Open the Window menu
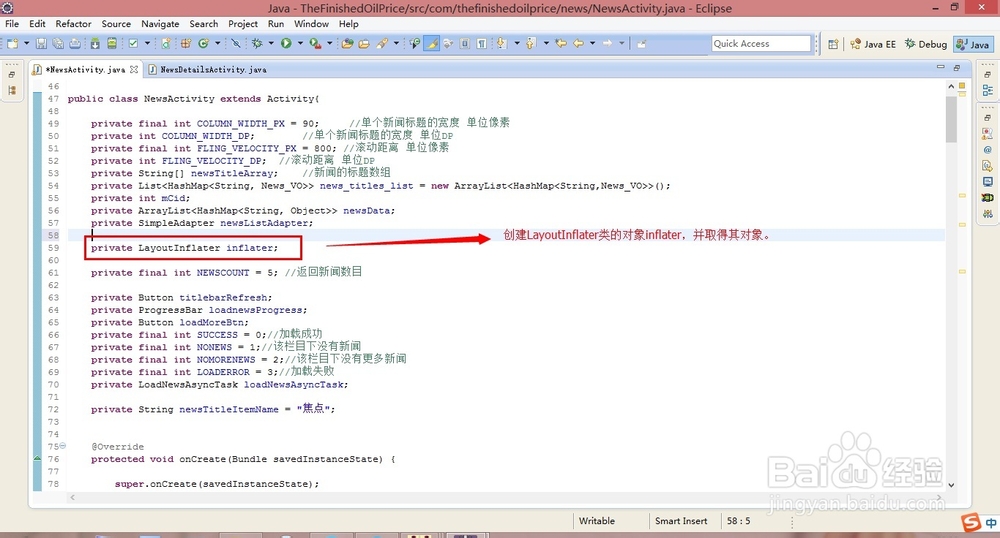This screenshot has height=538, width=1000. pos(311,24)
